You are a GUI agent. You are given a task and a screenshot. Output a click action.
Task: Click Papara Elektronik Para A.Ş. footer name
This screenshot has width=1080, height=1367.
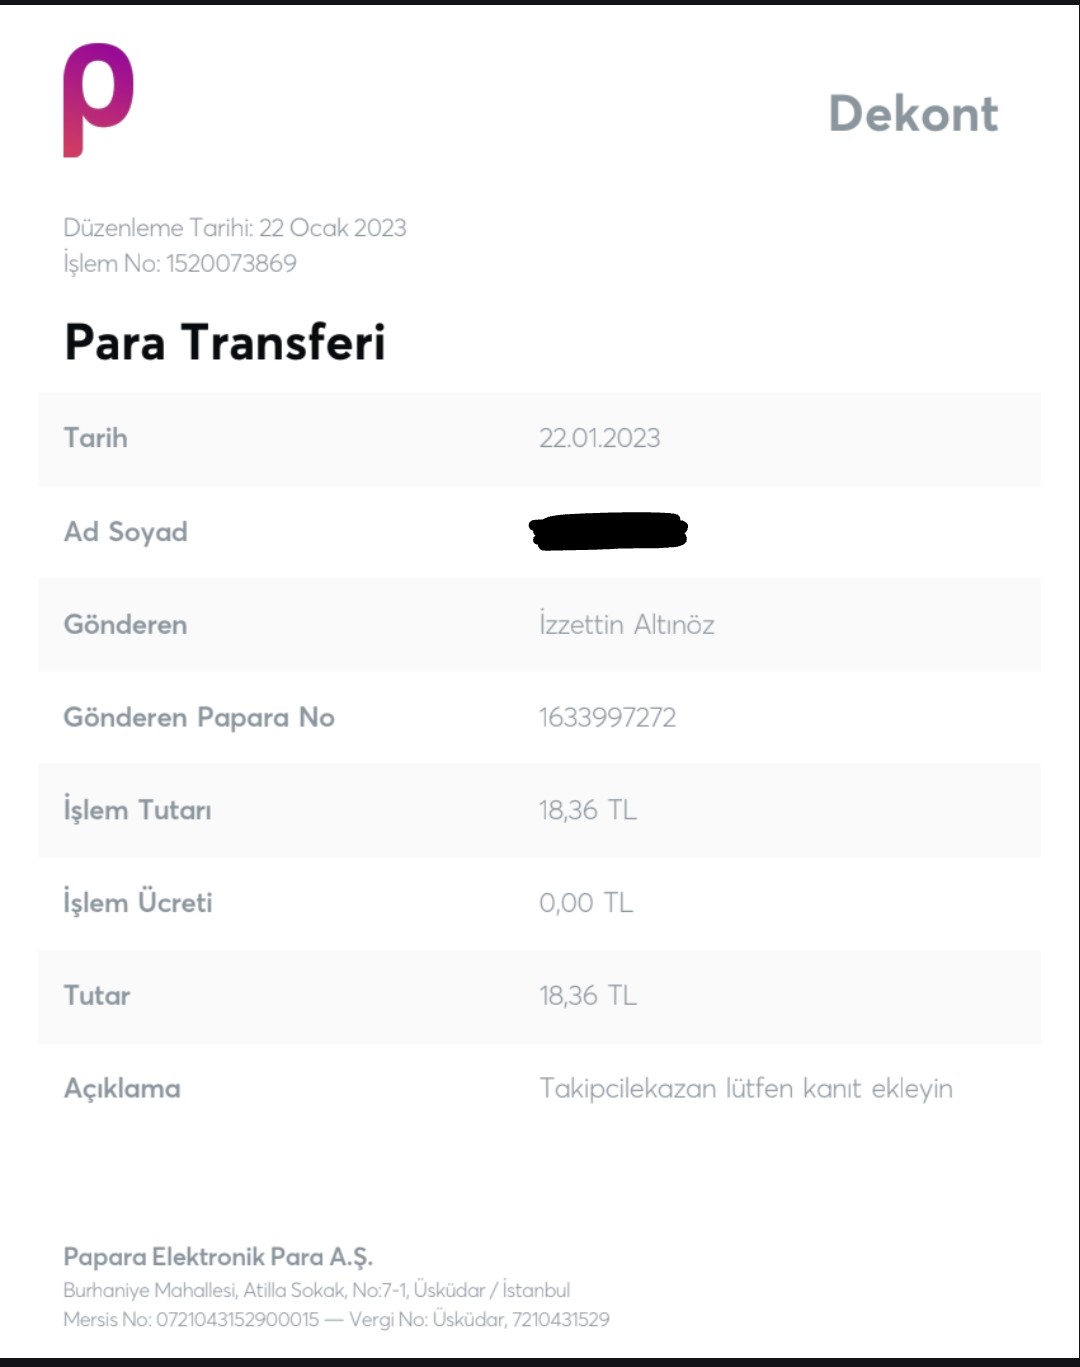218,1257
